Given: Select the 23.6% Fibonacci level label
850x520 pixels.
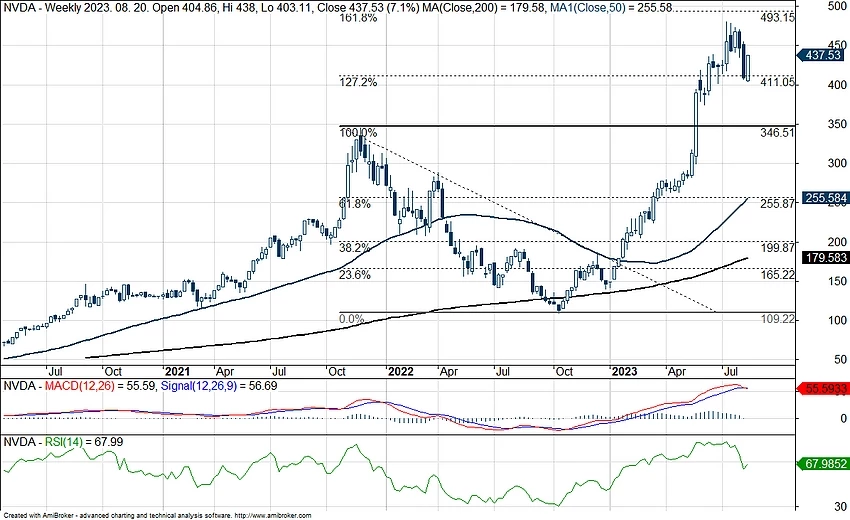Looking at the screenshot, I should point(355,275).
